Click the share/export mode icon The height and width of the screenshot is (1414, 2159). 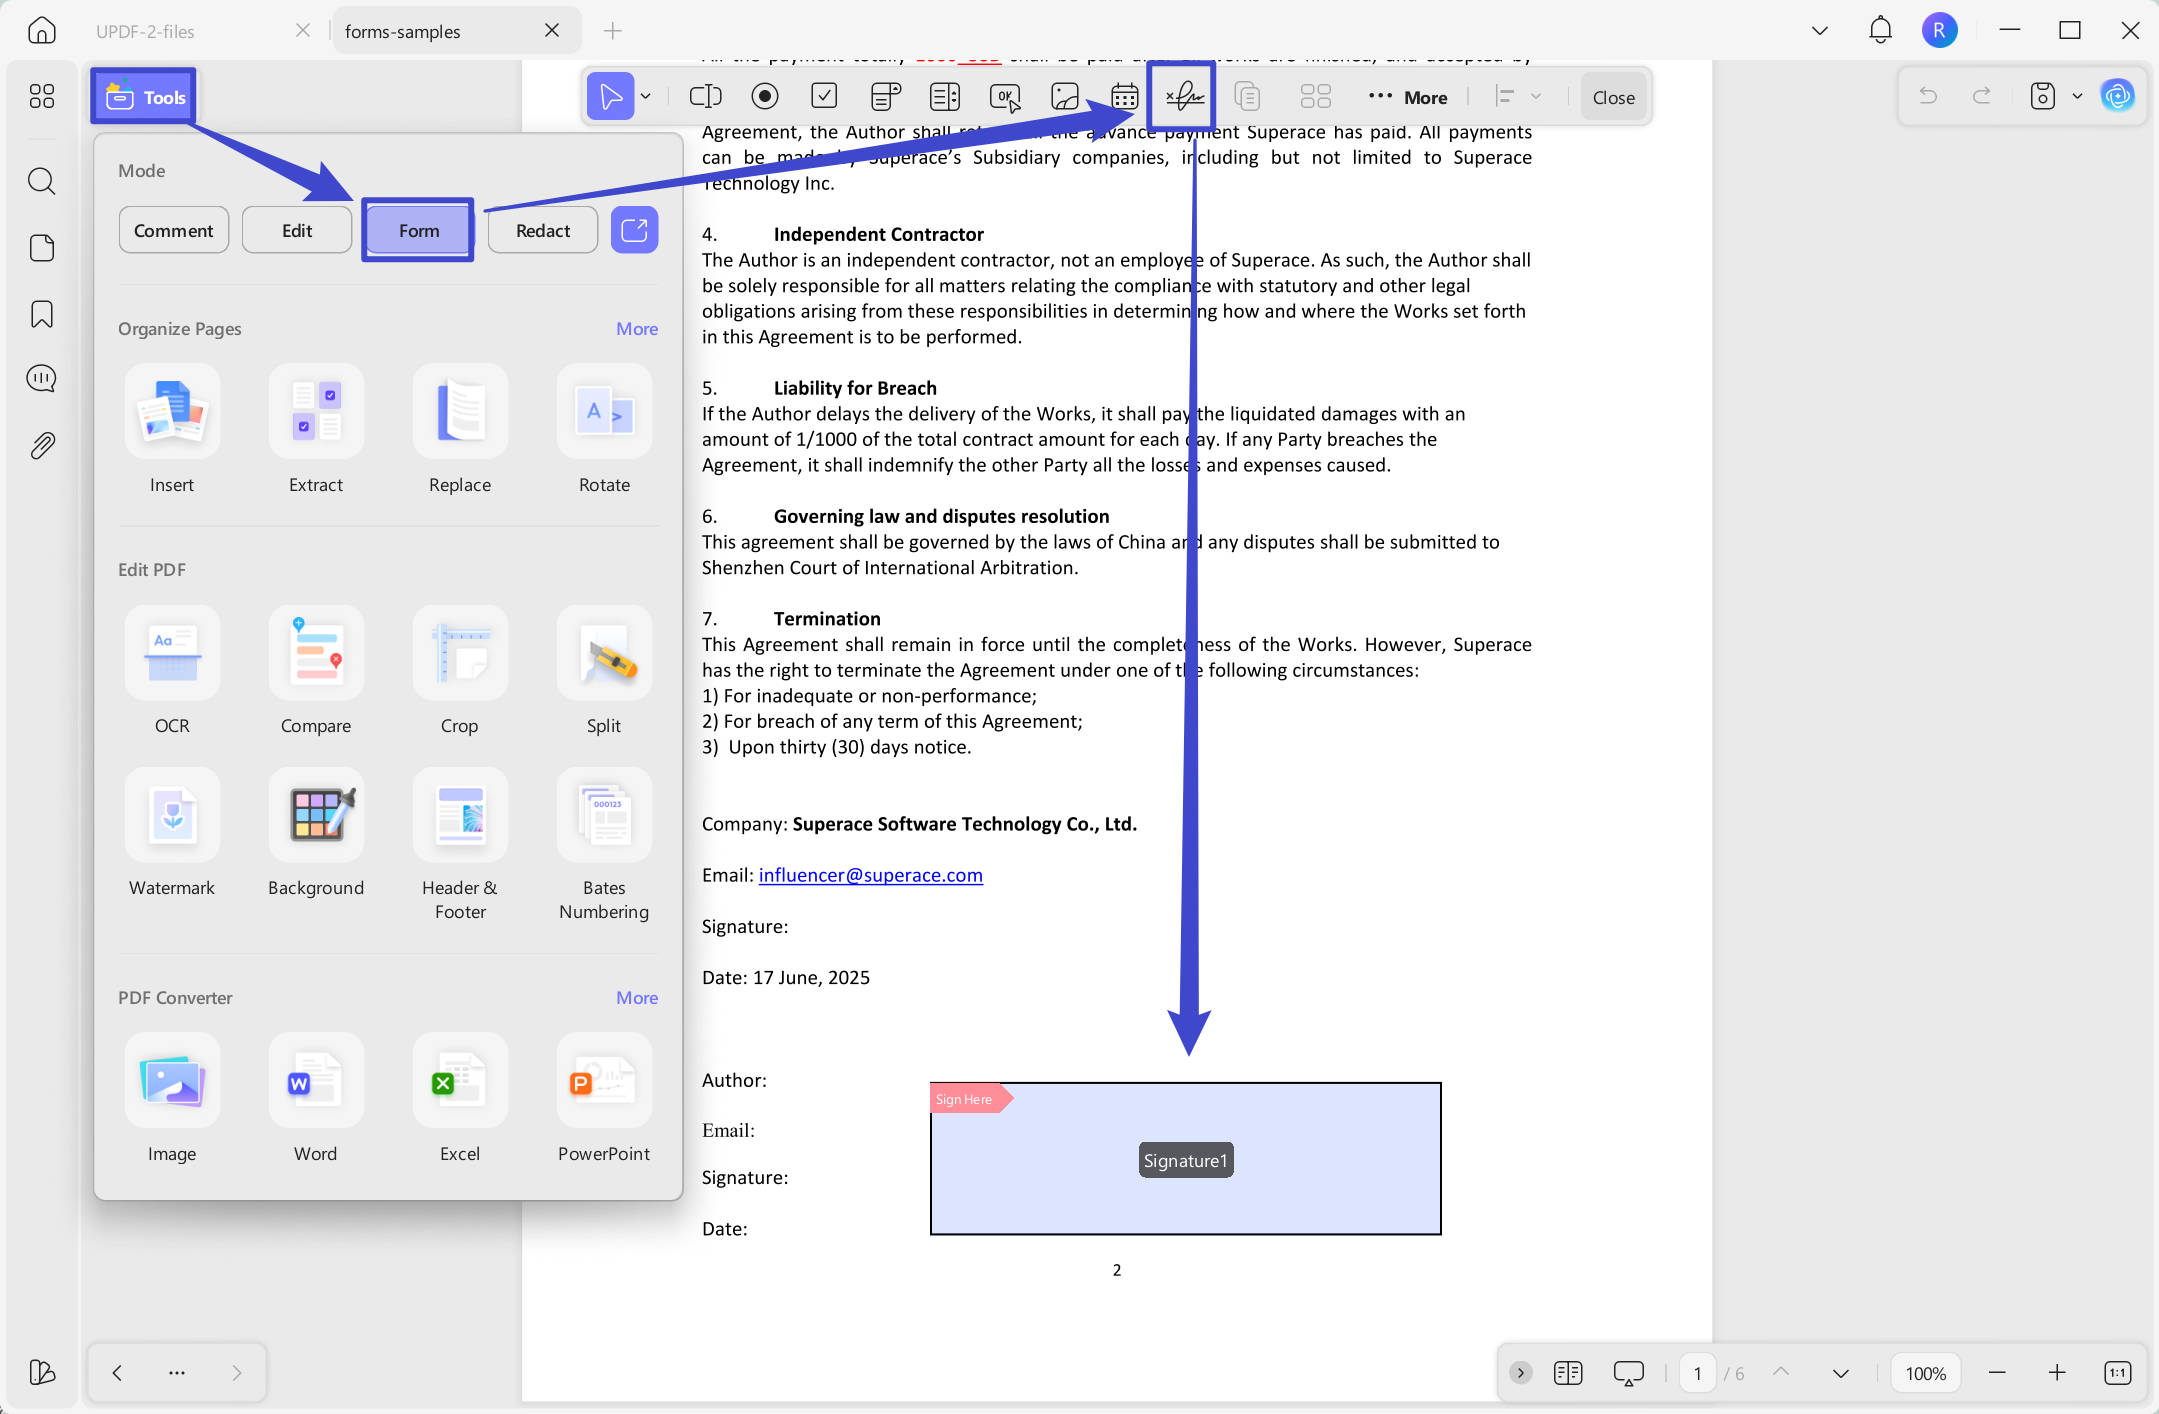click(x=634, y=230)
